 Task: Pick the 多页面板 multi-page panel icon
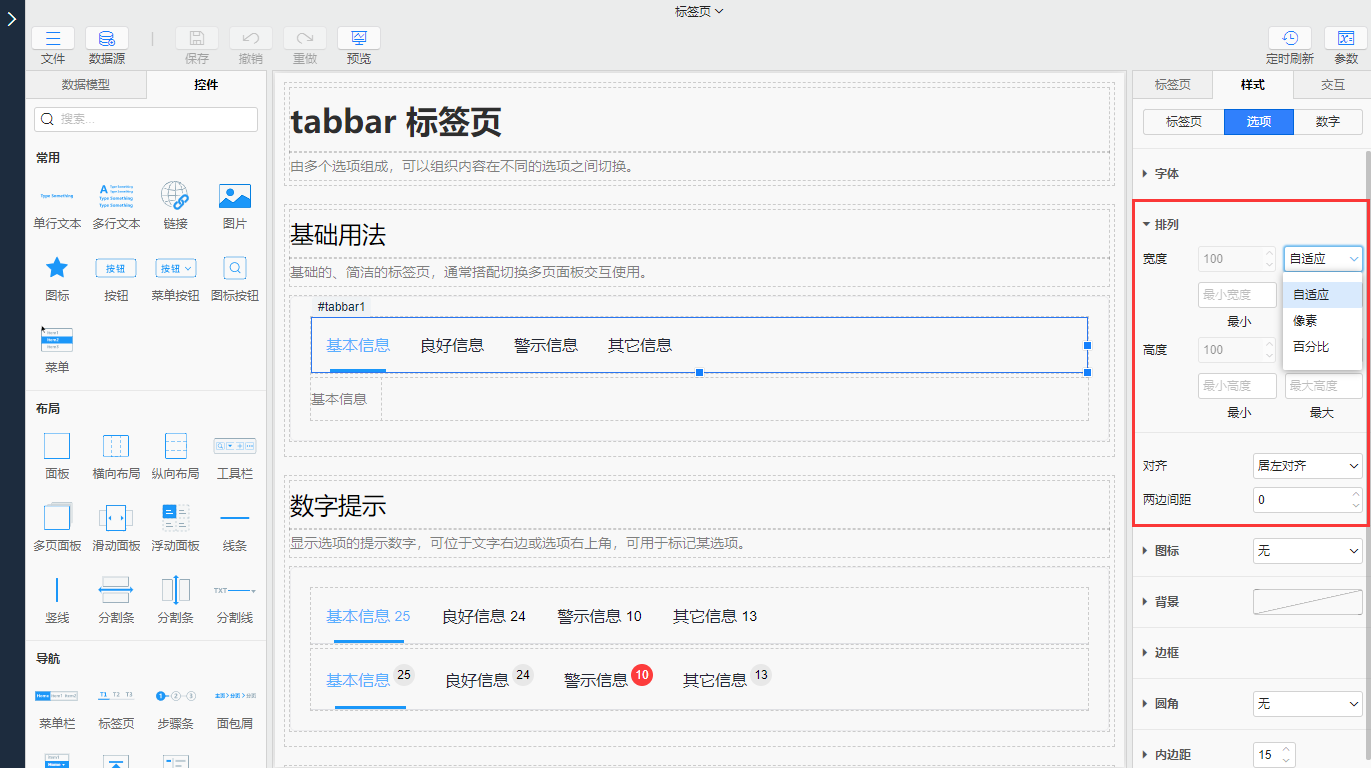(57, 517)
